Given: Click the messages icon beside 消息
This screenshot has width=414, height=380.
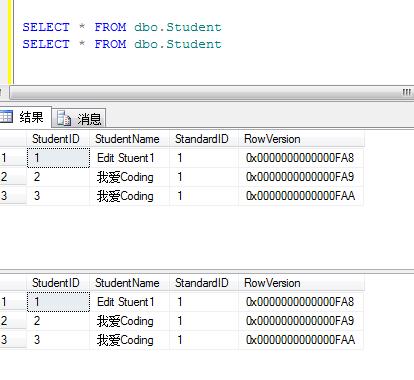Looking at the screenshot, I should [x=64, y=118].
